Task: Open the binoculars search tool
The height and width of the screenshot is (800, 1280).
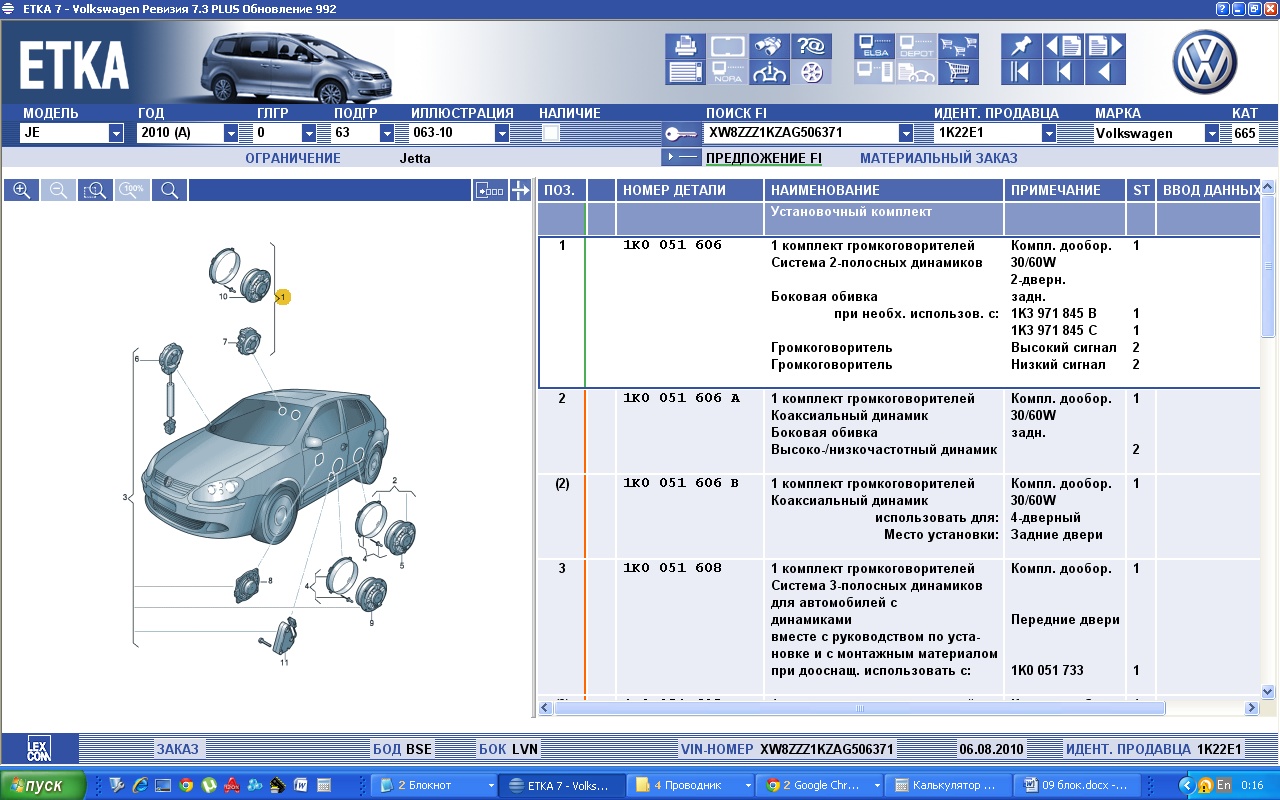Action: tap(768, 46)
